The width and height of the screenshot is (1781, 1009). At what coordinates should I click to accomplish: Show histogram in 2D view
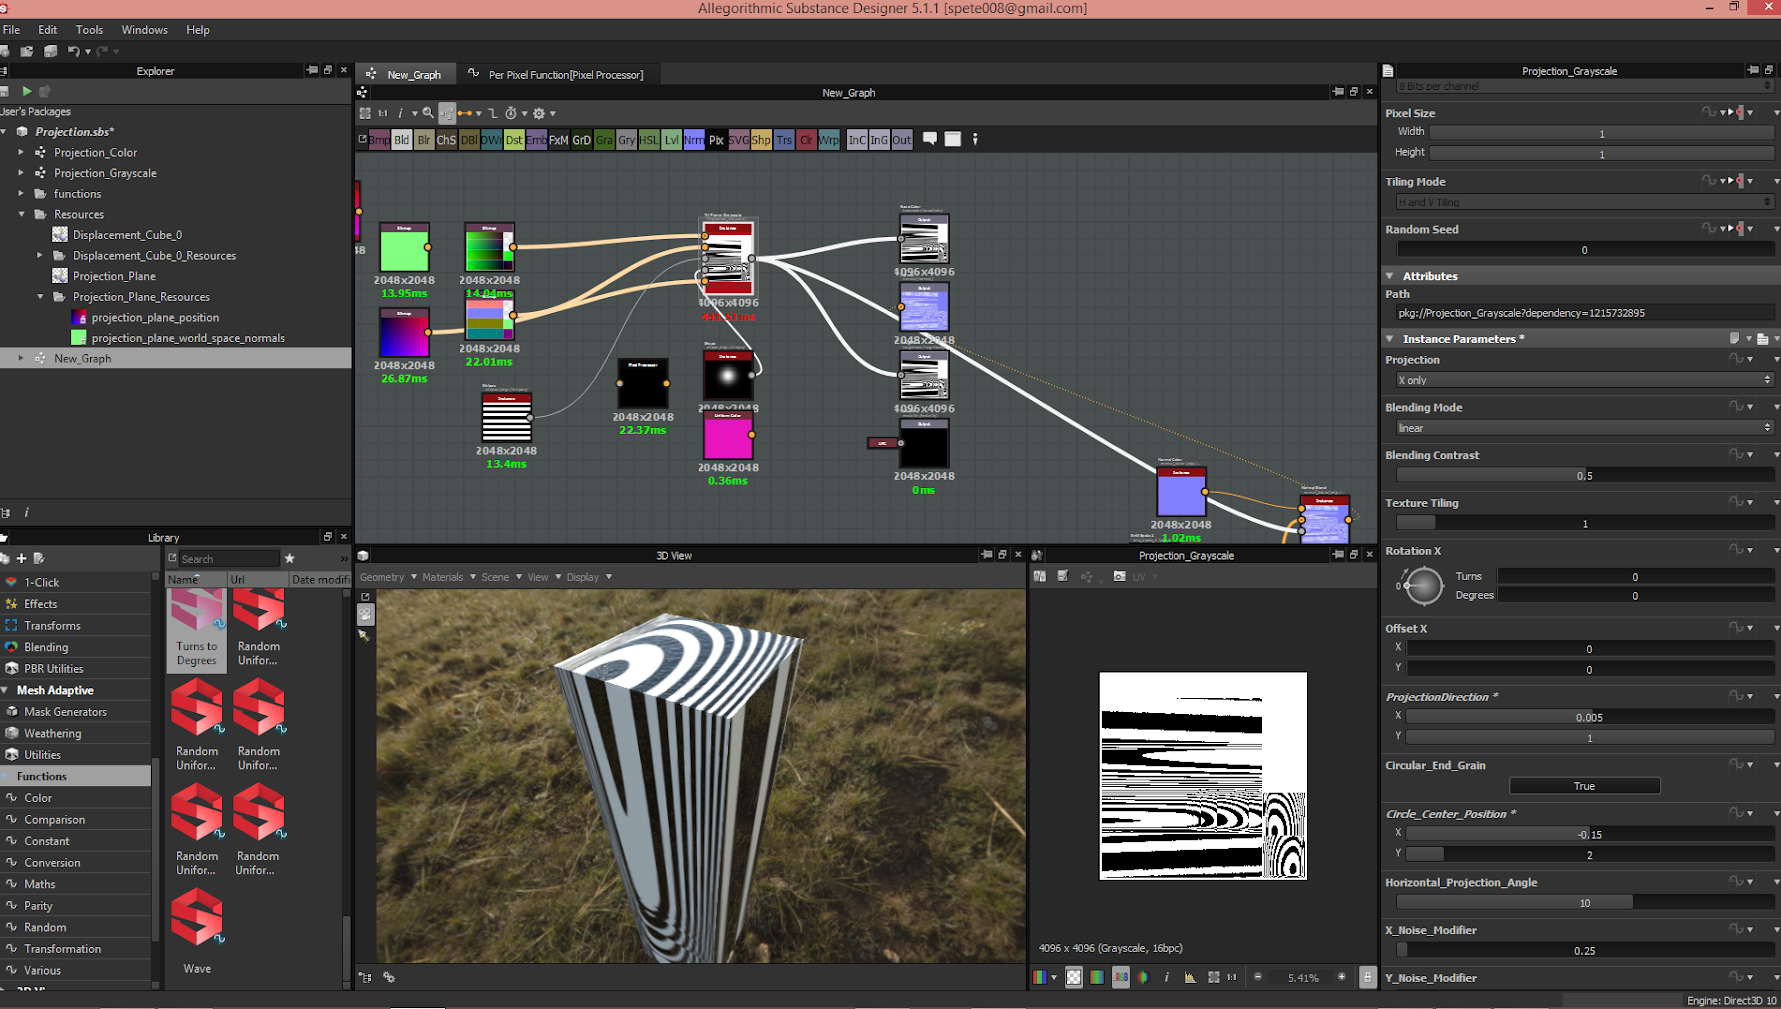point(1190,977)
